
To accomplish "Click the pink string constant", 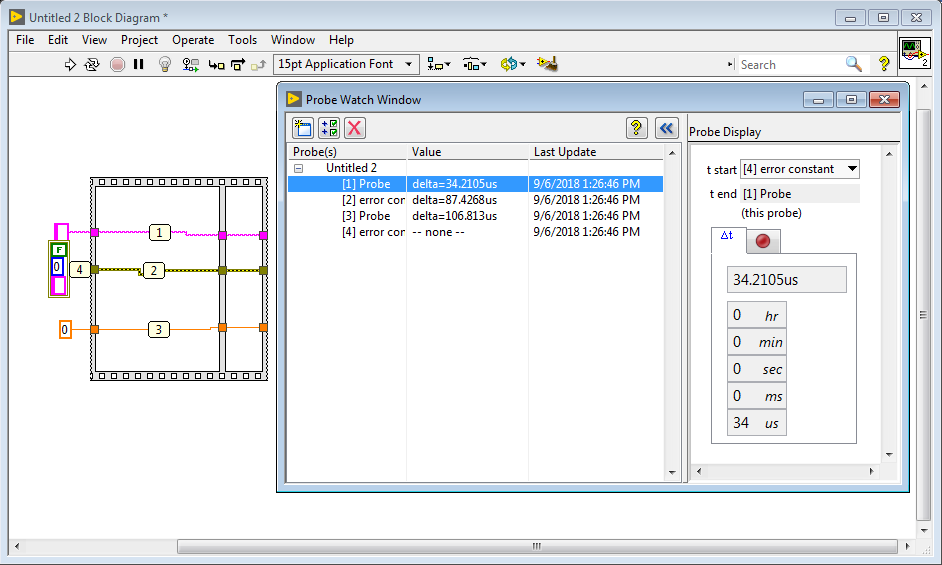I will click(x=61, y=231).
